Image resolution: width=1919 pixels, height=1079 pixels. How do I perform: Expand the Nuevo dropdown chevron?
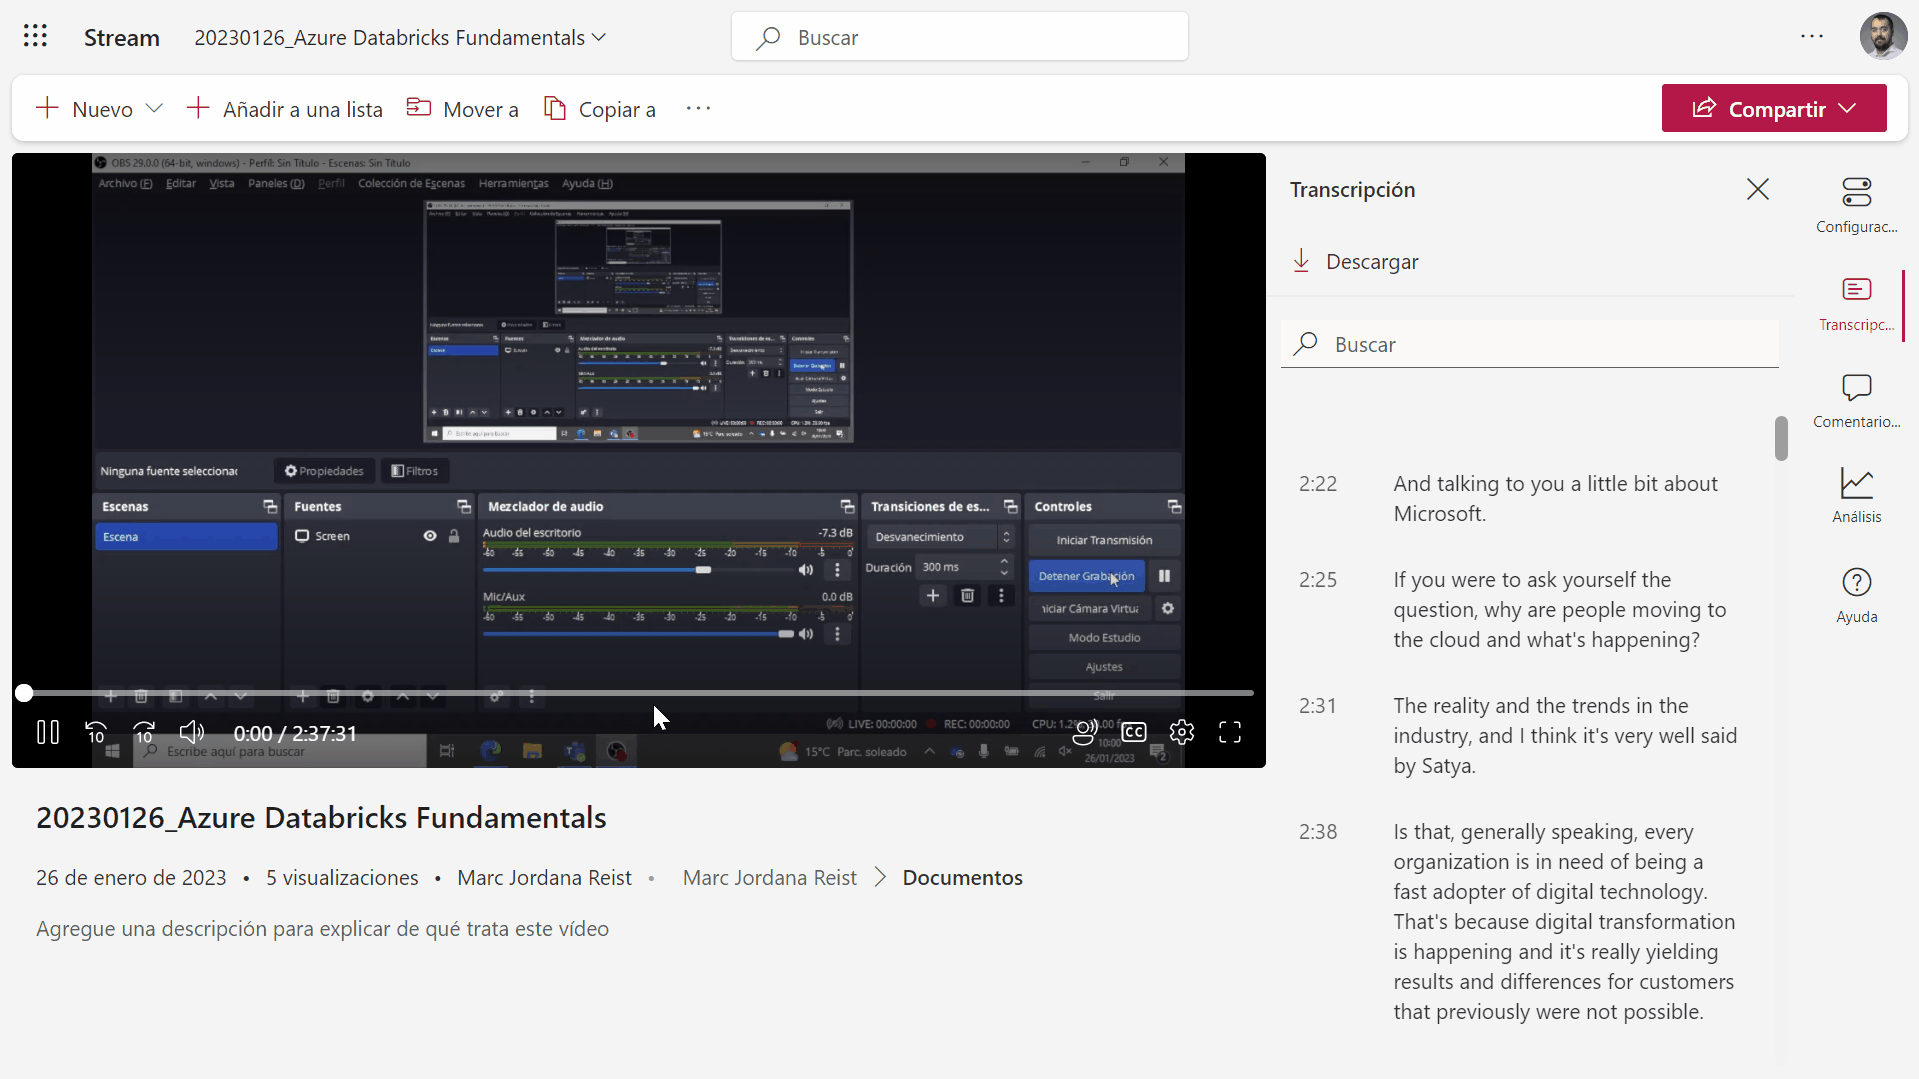(154, 108)
